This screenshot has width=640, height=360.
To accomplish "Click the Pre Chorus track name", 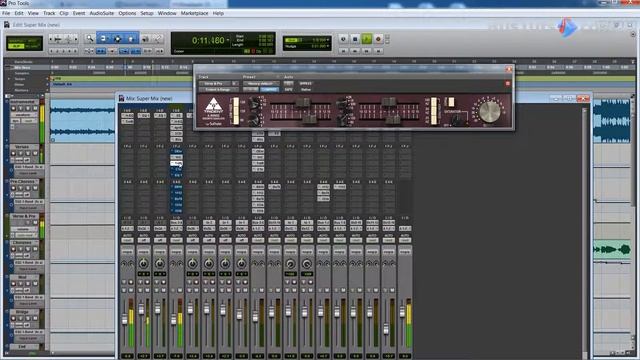I will click(x=23, y=181).
